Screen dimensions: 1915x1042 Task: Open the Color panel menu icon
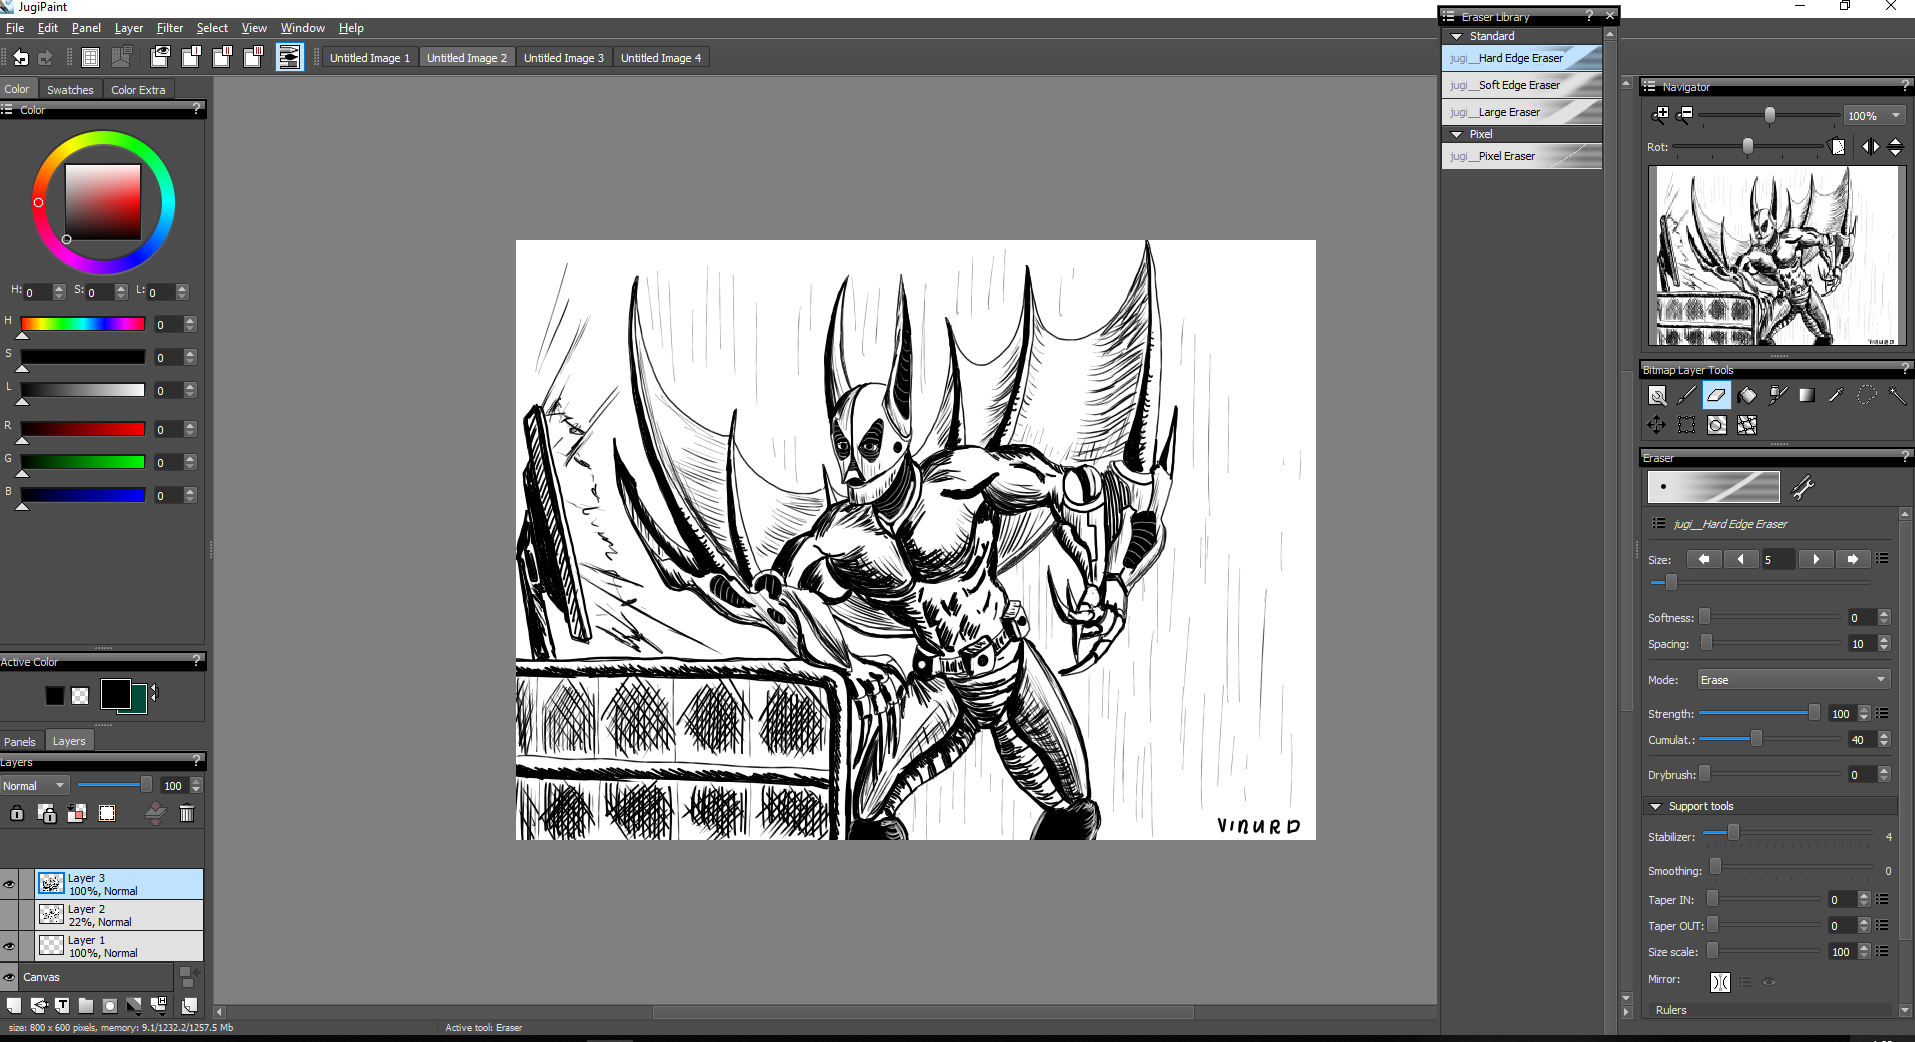[x=7, y=110]
